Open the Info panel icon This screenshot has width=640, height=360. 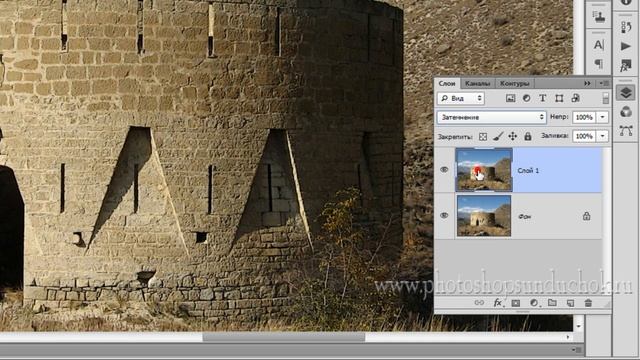tap(626, 2)
